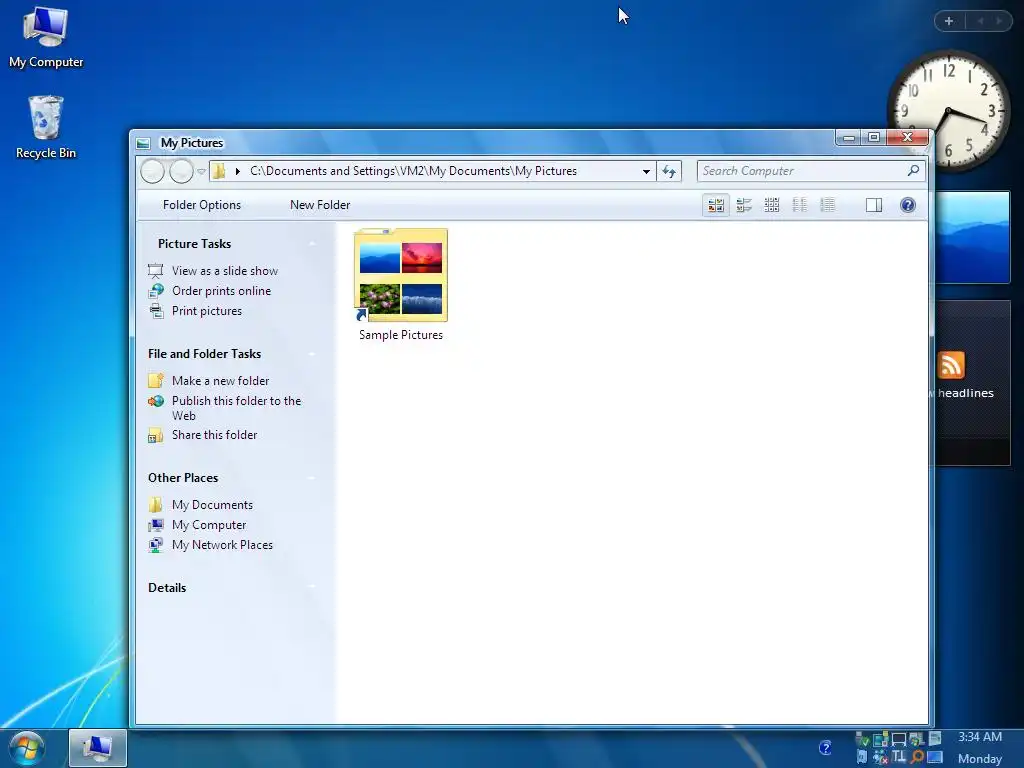Click the slide show icon

click(x=155, y=271)
